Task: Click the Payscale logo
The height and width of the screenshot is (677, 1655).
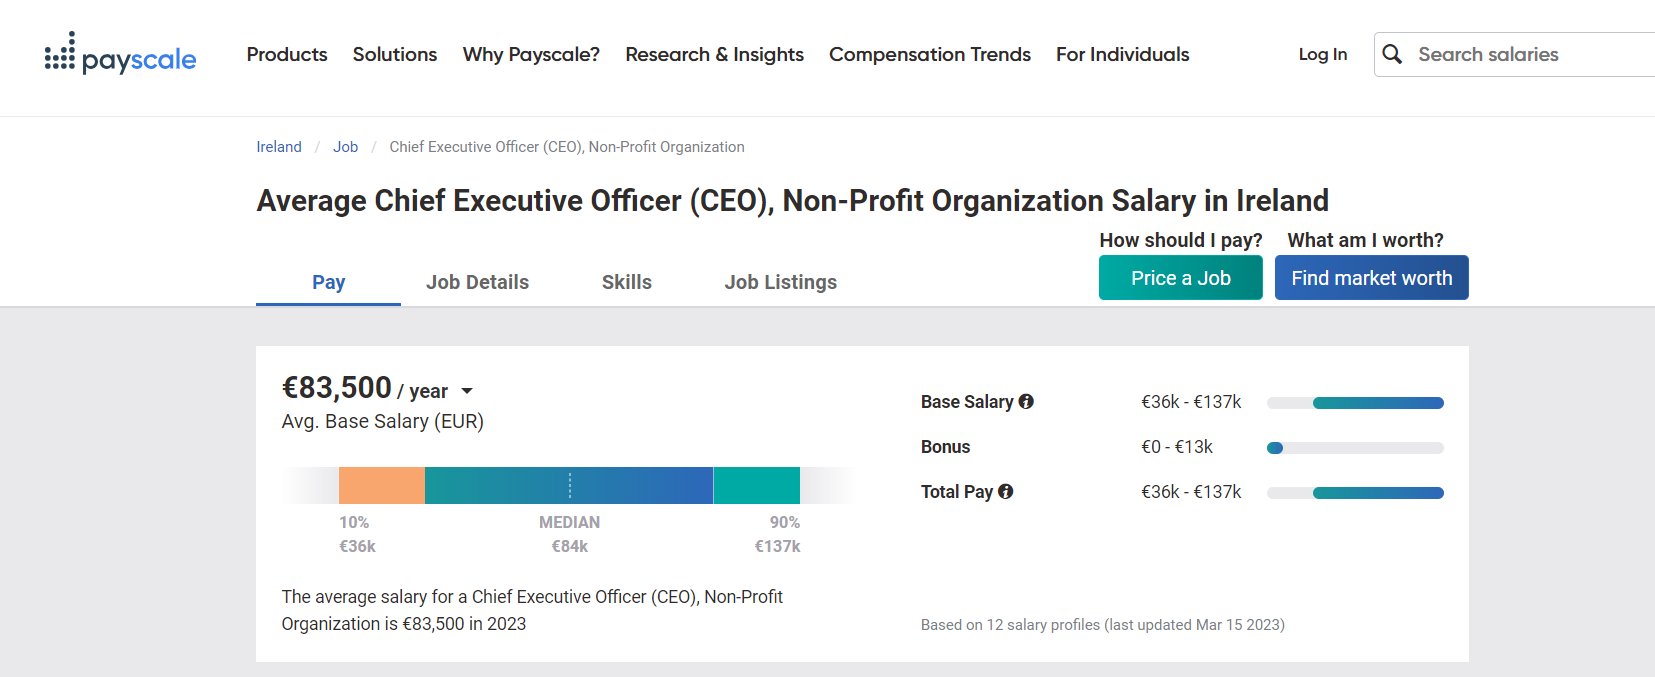Action: point(120,54)
